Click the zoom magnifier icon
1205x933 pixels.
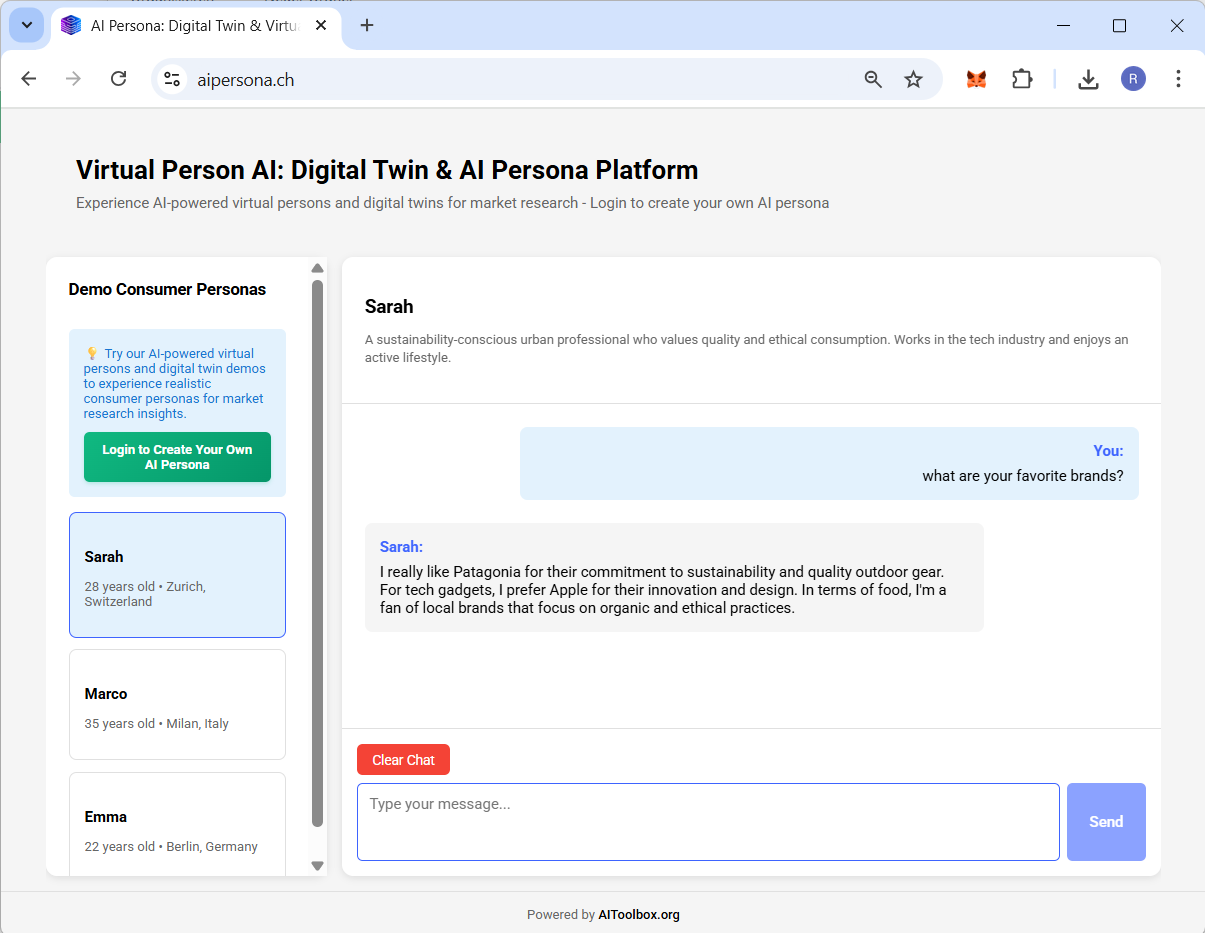(873, 80)
